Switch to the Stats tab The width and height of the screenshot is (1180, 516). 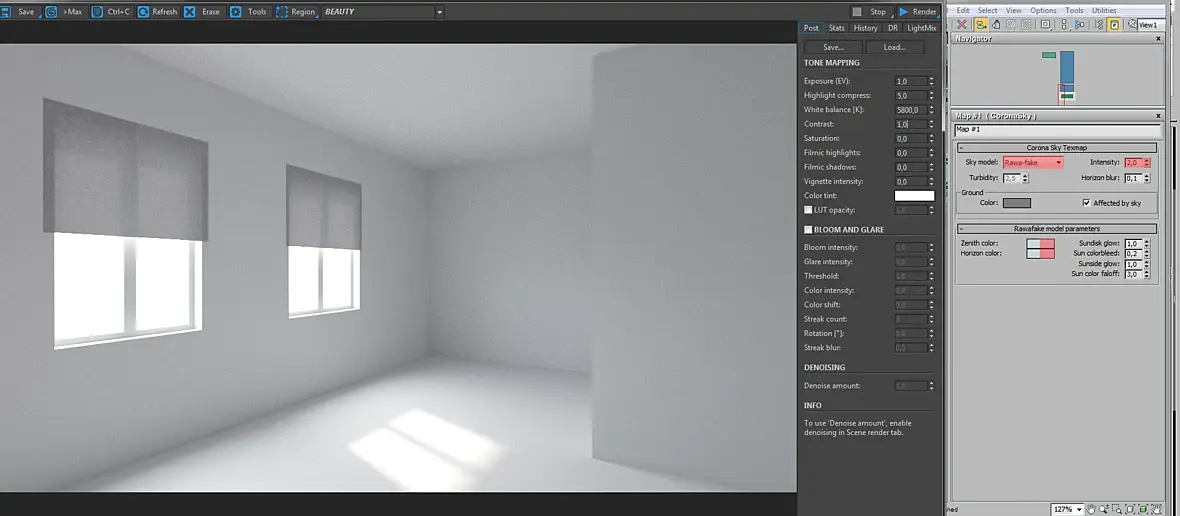[x=837, y=28]
